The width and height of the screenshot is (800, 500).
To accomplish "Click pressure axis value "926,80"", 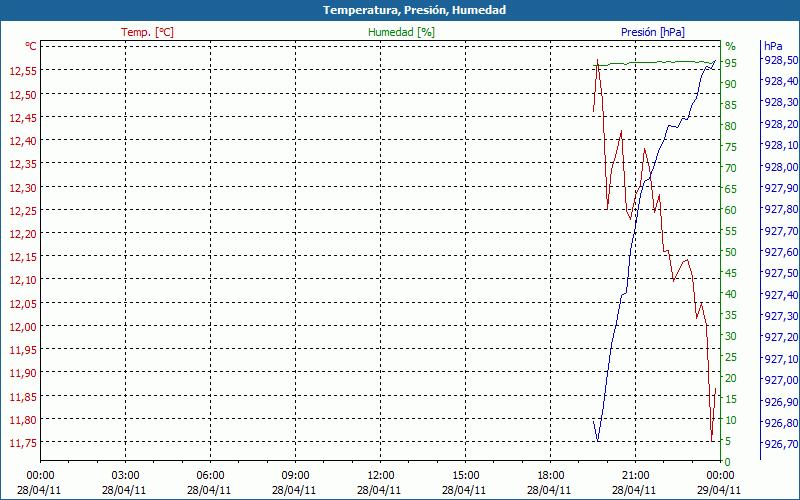I will [781, 423].
